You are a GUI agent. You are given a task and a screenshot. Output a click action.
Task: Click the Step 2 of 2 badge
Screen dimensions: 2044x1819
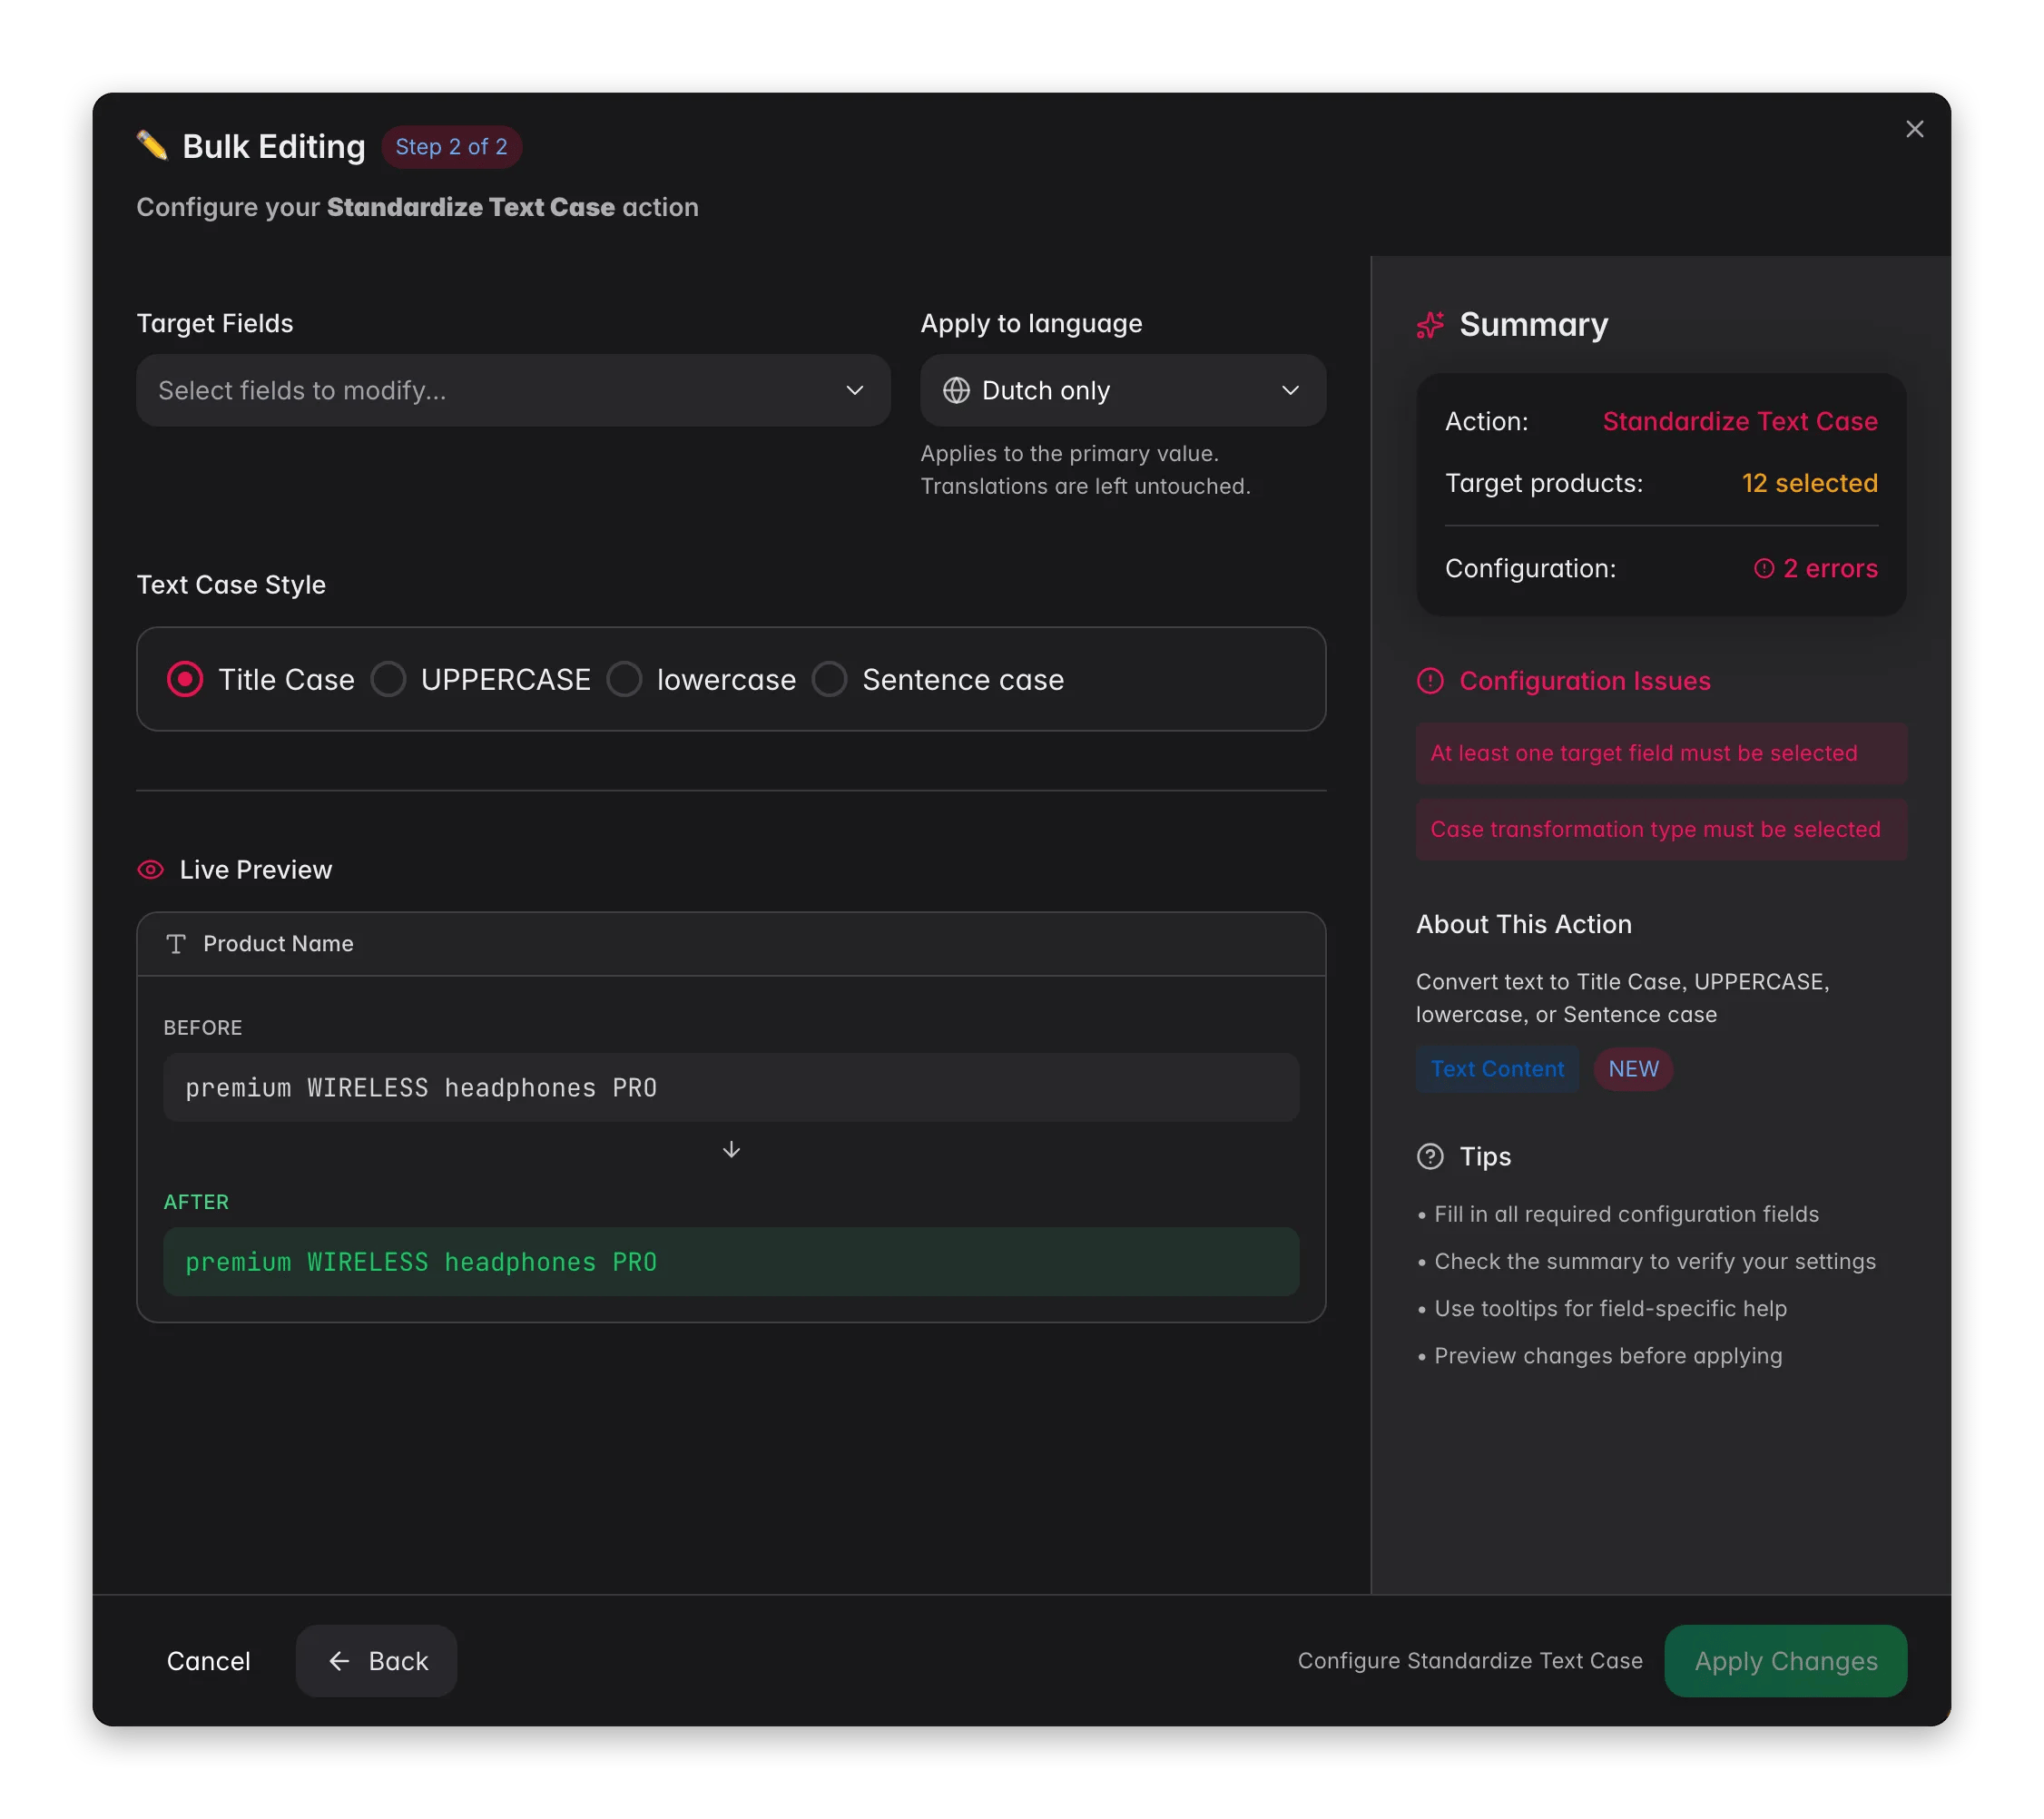click(x=451, y=147)
